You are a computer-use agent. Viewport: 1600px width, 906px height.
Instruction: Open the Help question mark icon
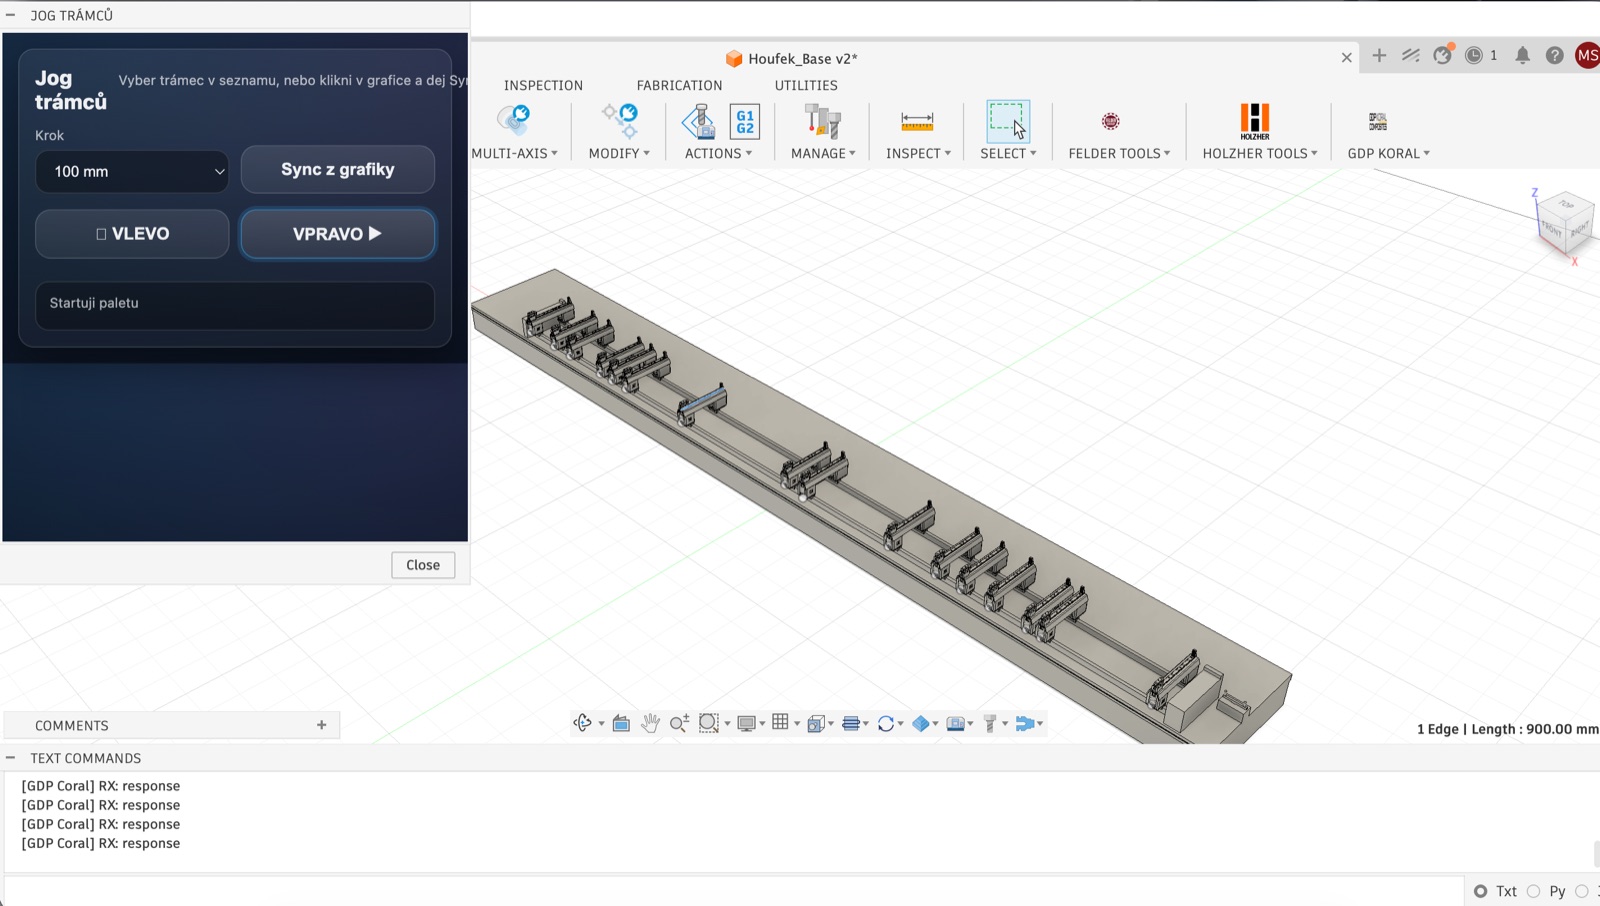click(x=1554, y=56)
